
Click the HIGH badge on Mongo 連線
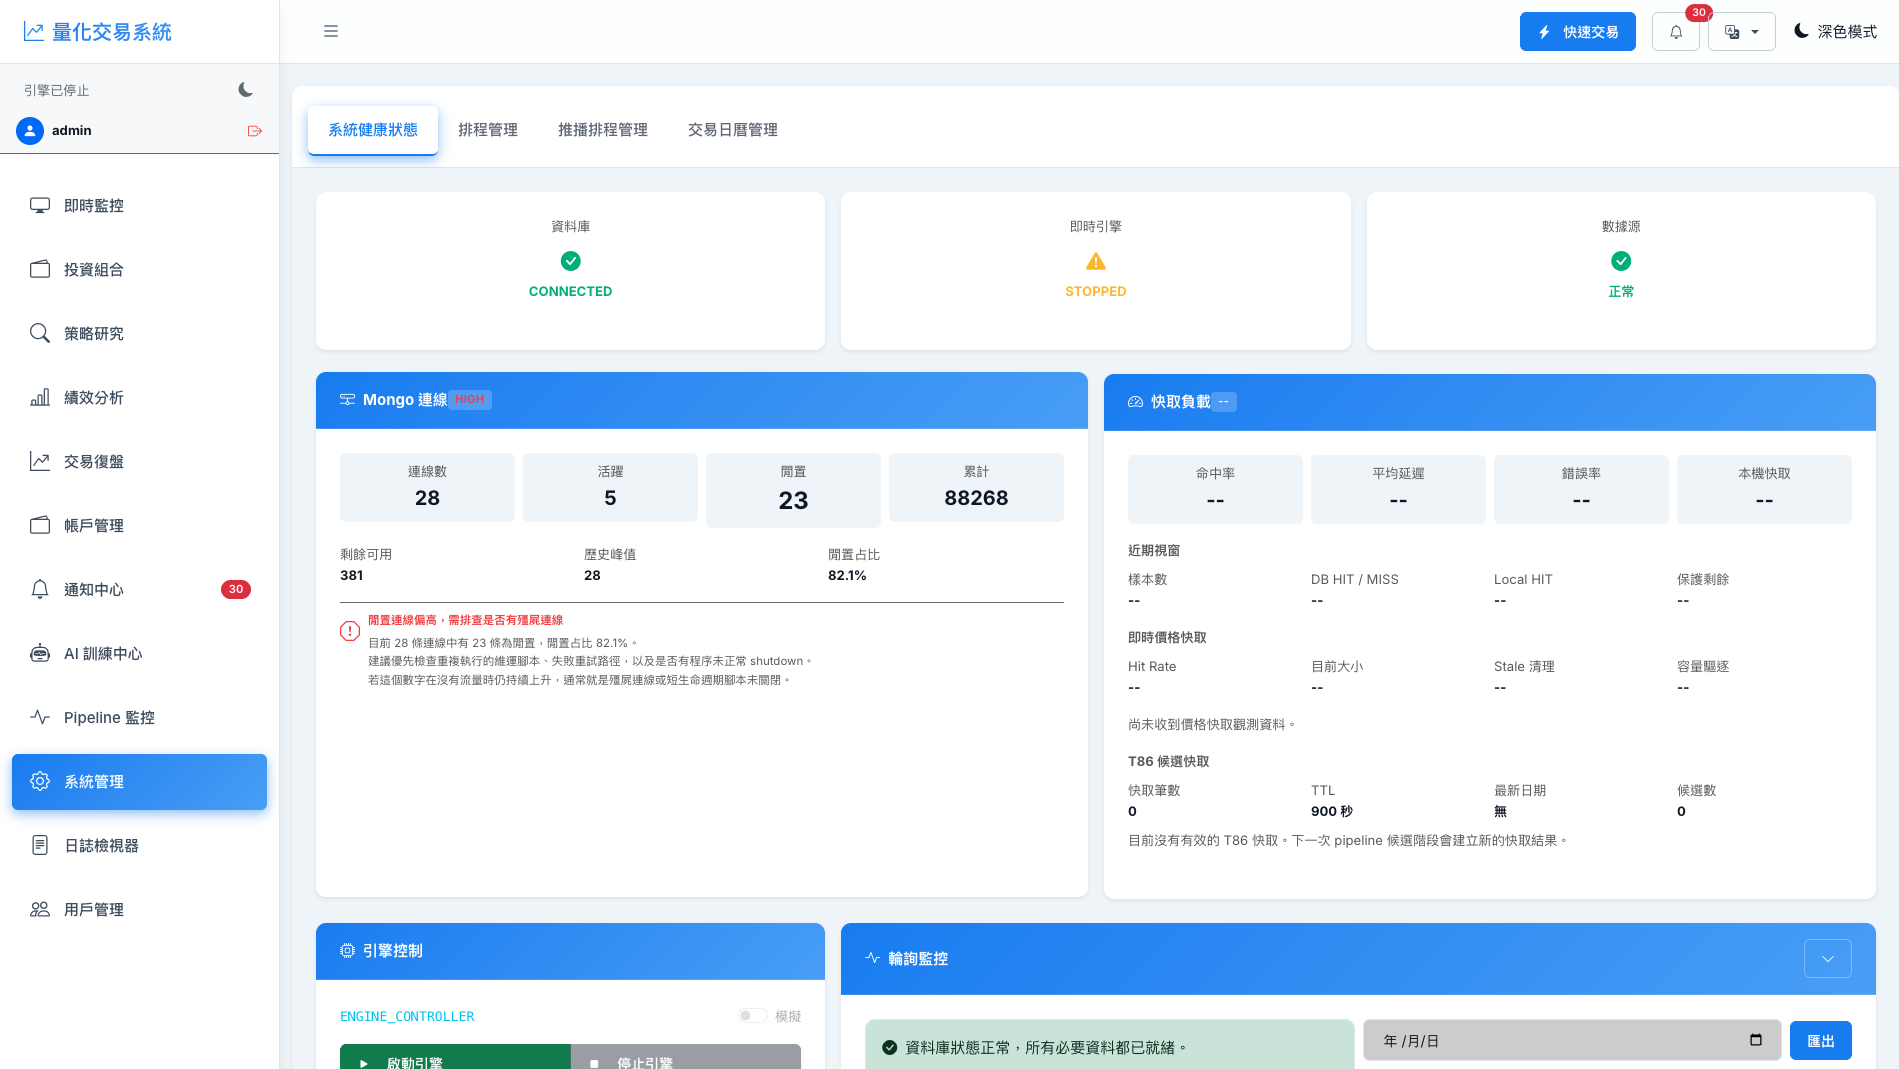click(x=469, y=400)
